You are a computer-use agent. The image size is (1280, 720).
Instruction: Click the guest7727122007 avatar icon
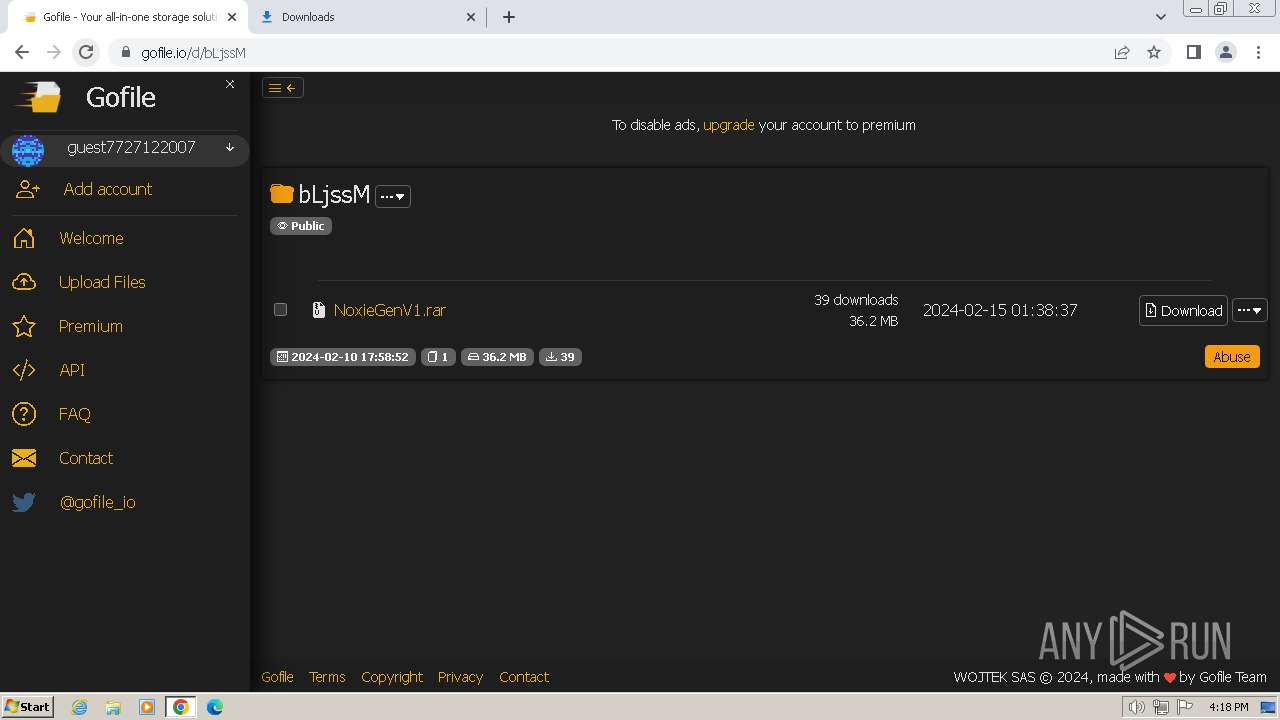(27, 150)
